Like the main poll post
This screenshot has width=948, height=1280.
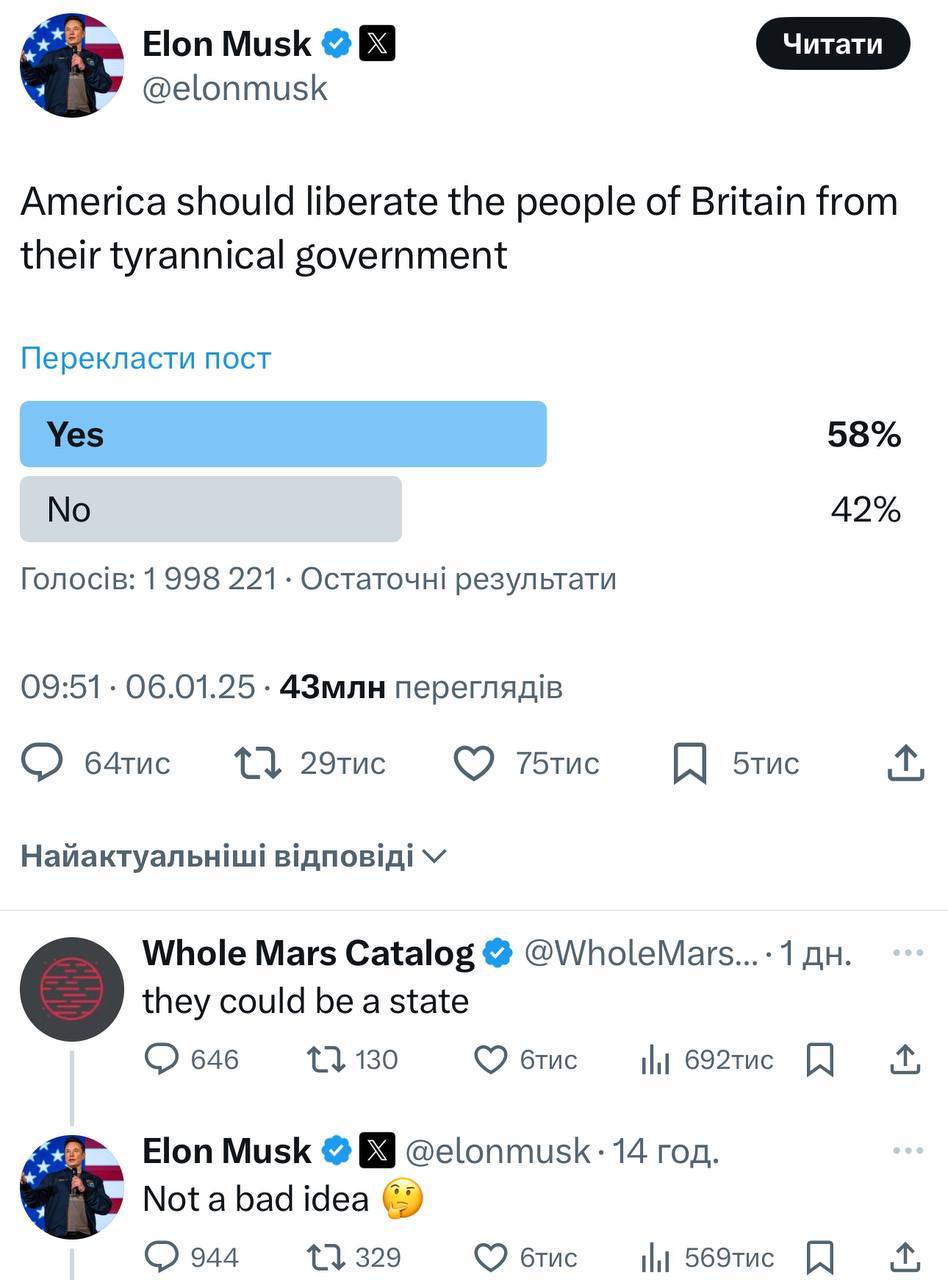coord(474,763)
